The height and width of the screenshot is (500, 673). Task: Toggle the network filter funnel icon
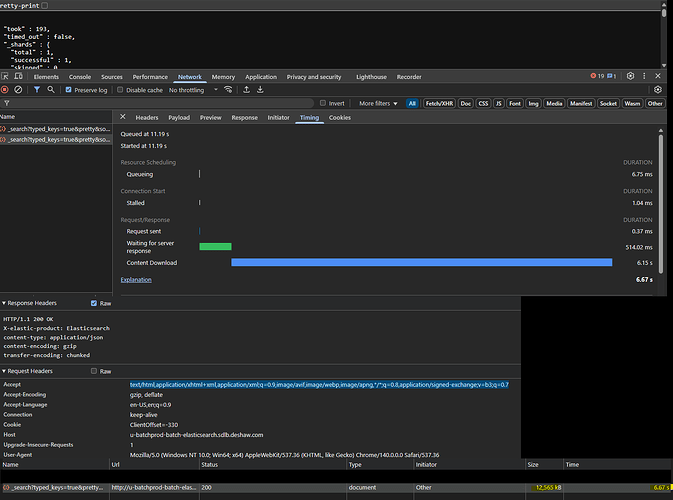tap(37, 89)
